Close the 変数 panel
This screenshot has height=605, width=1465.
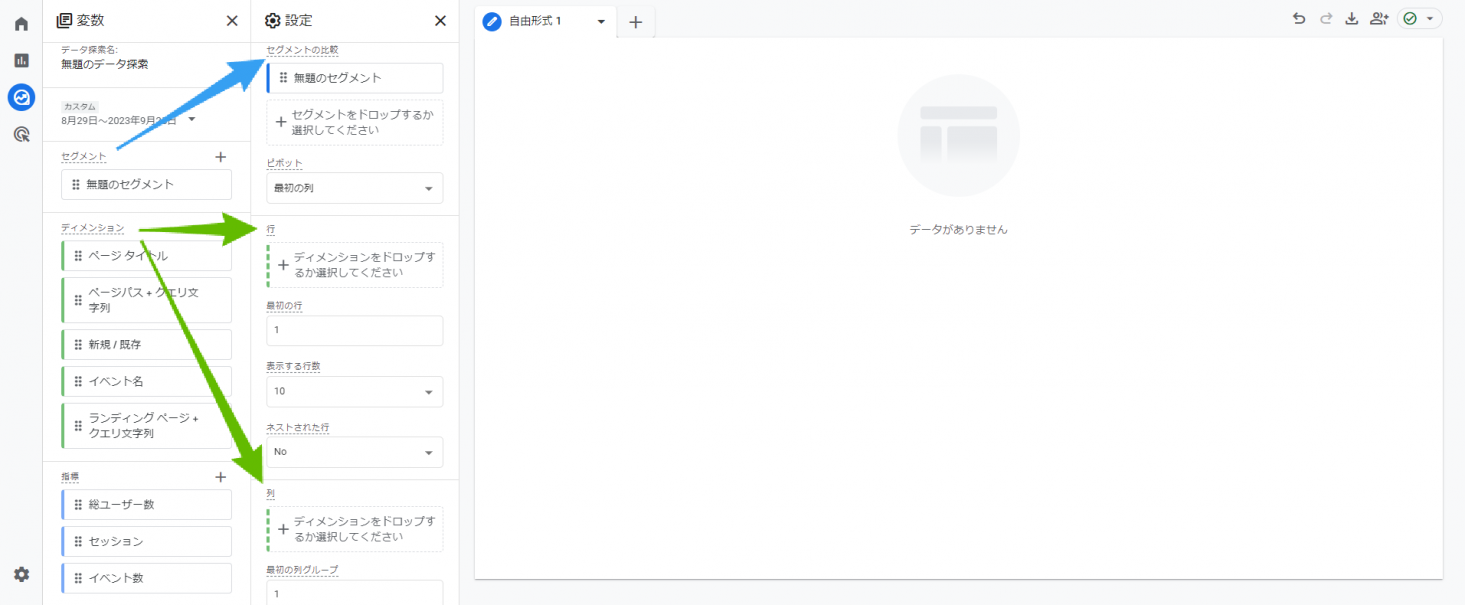pos(232,20)
